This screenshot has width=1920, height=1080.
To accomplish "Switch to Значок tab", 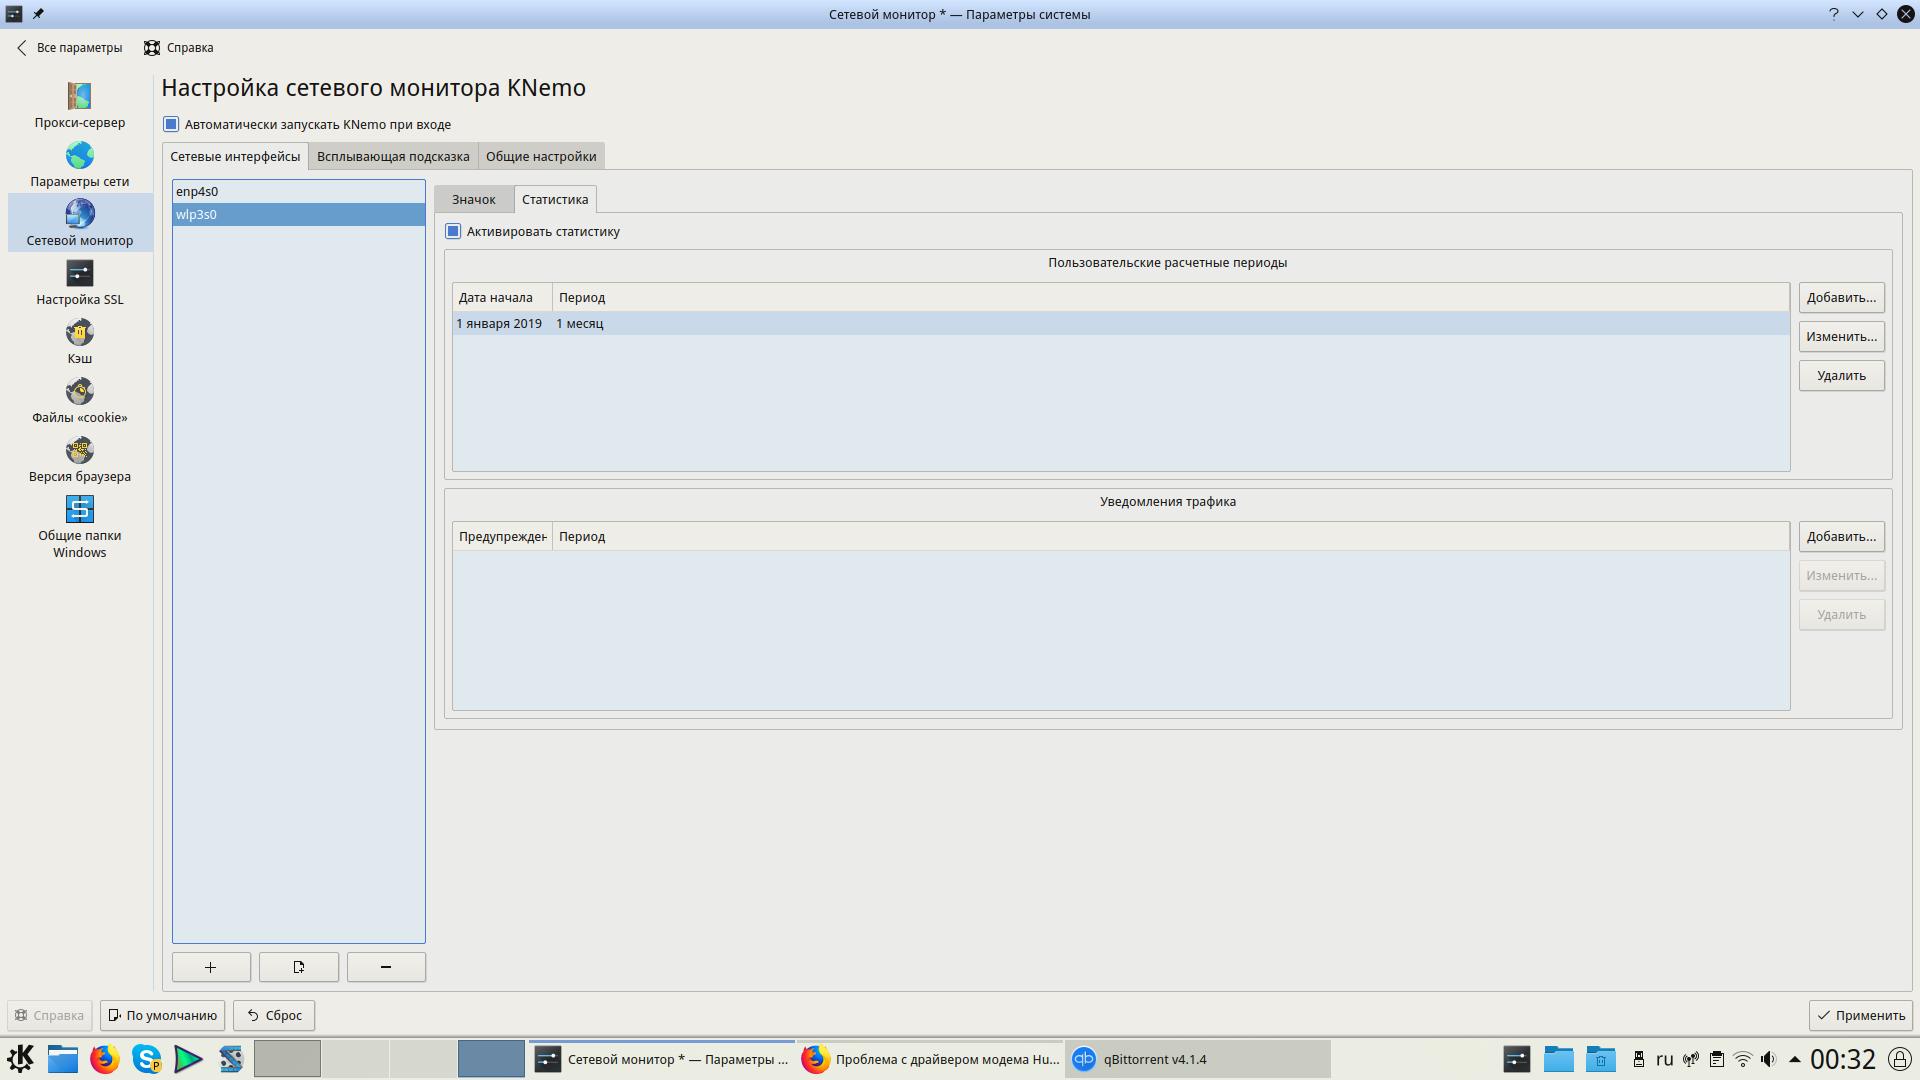I will [473, 199].
